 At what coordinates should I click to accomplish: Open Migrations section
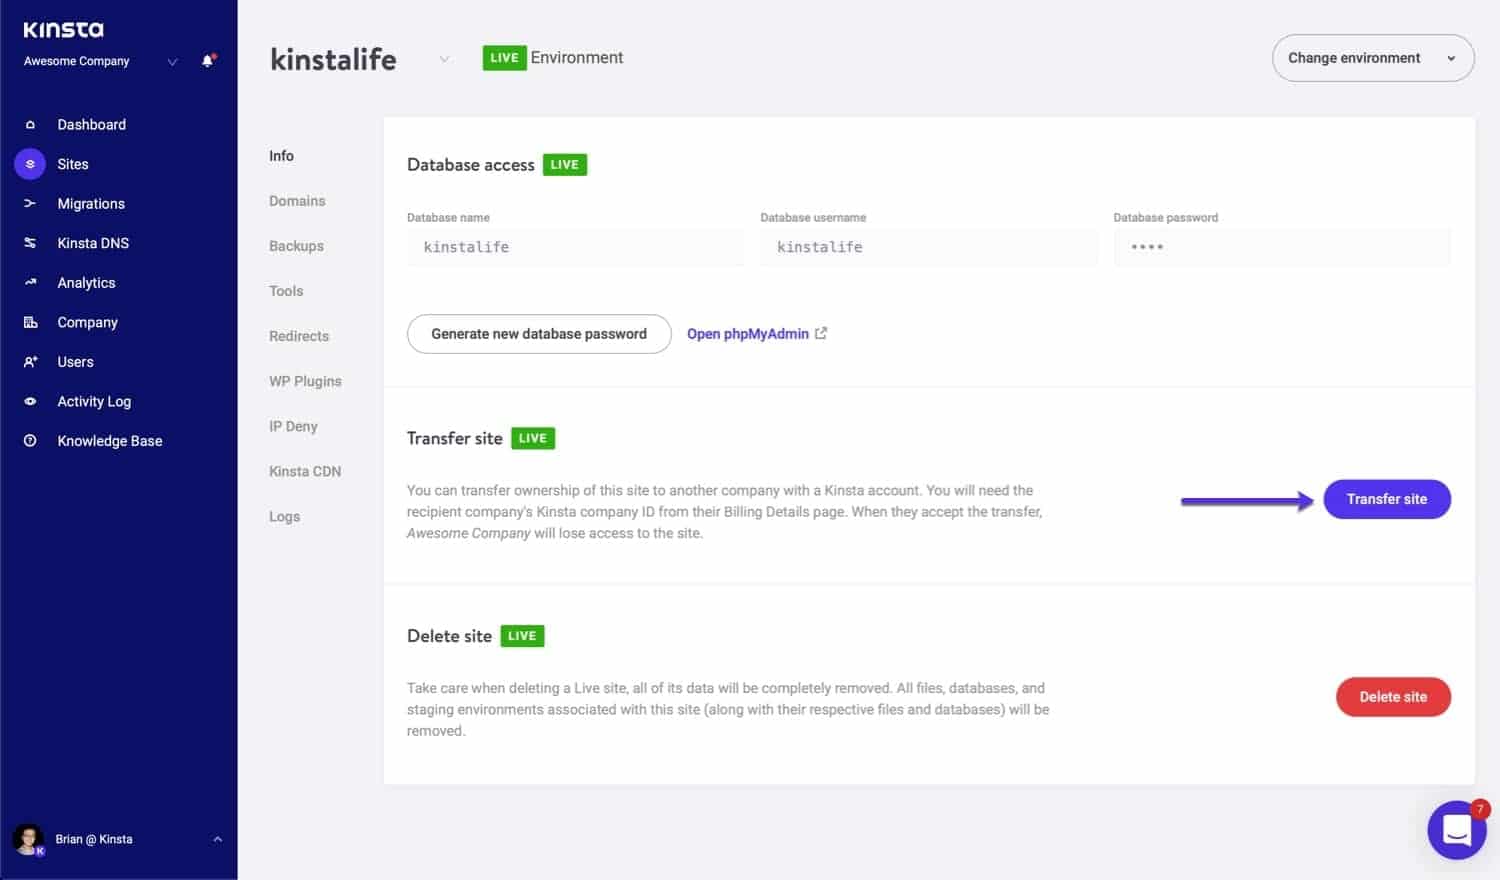91,204
